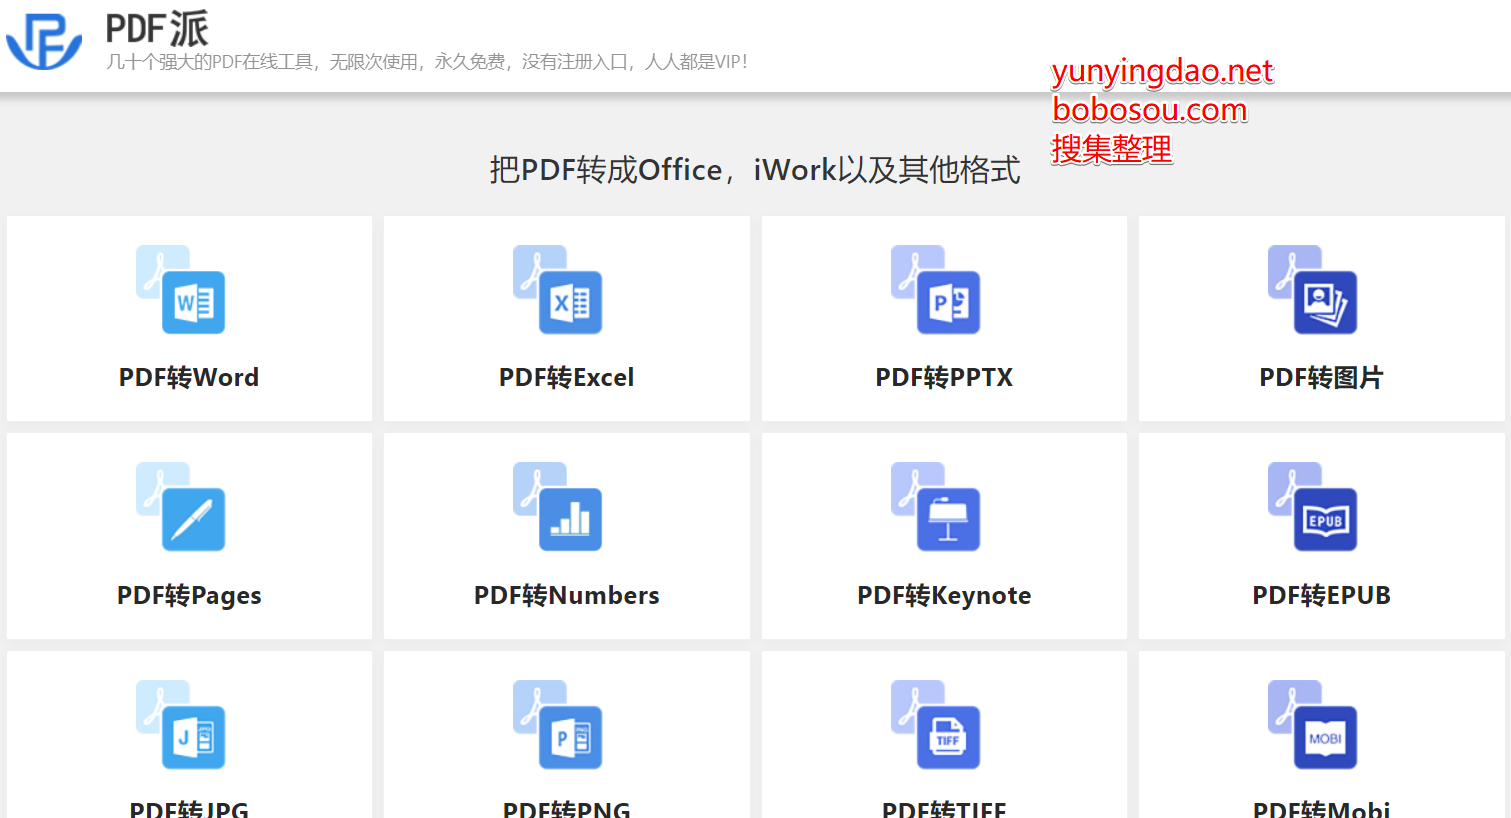This screenshot has width=1511, height=818.
Task: Click the 搜集整理 red link
Action: [1110, 149]
